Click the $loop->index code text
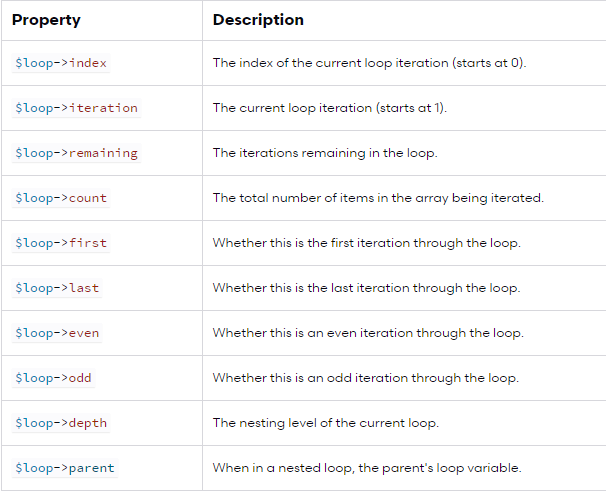606x492 pixels. tap(61, 63)
